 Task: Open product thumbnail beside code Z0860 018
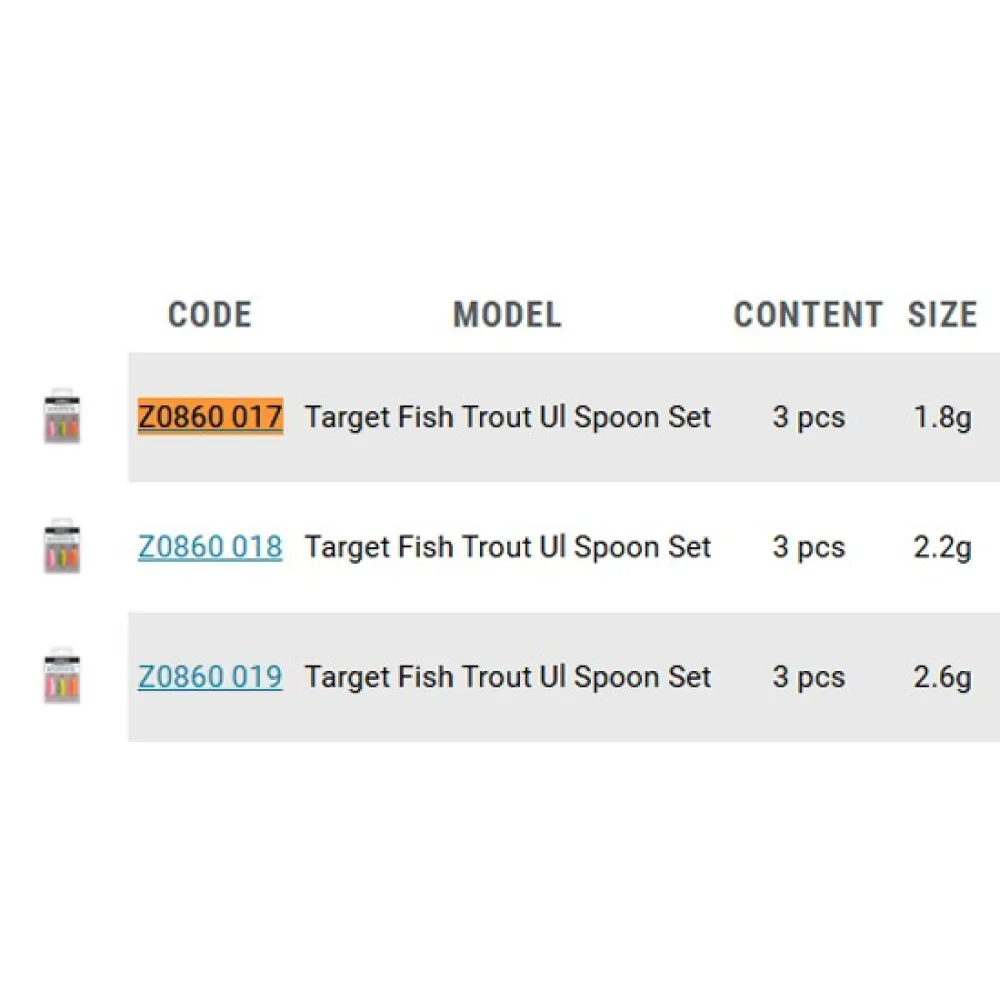[x=62, y=547]
